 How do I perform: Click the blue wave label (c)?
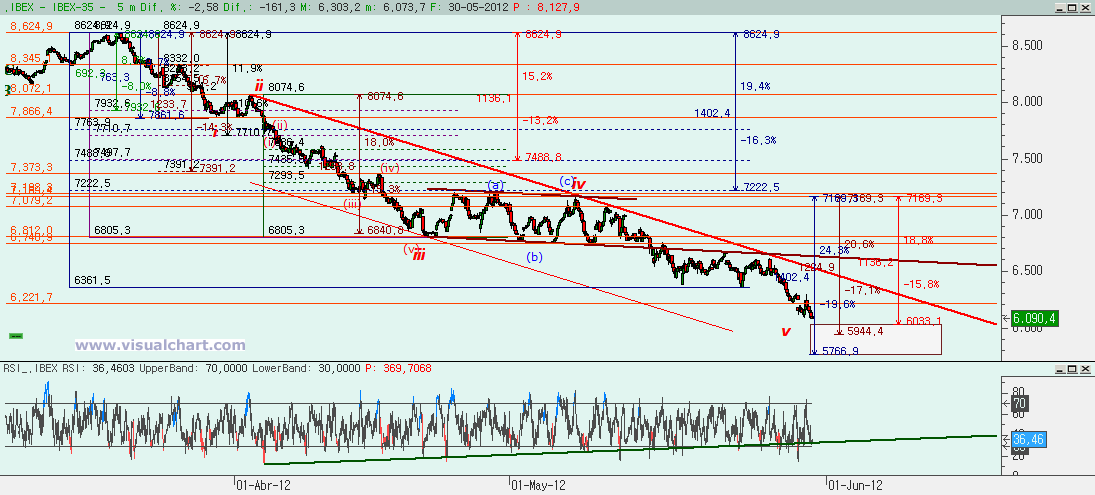(x=566, y=181)
